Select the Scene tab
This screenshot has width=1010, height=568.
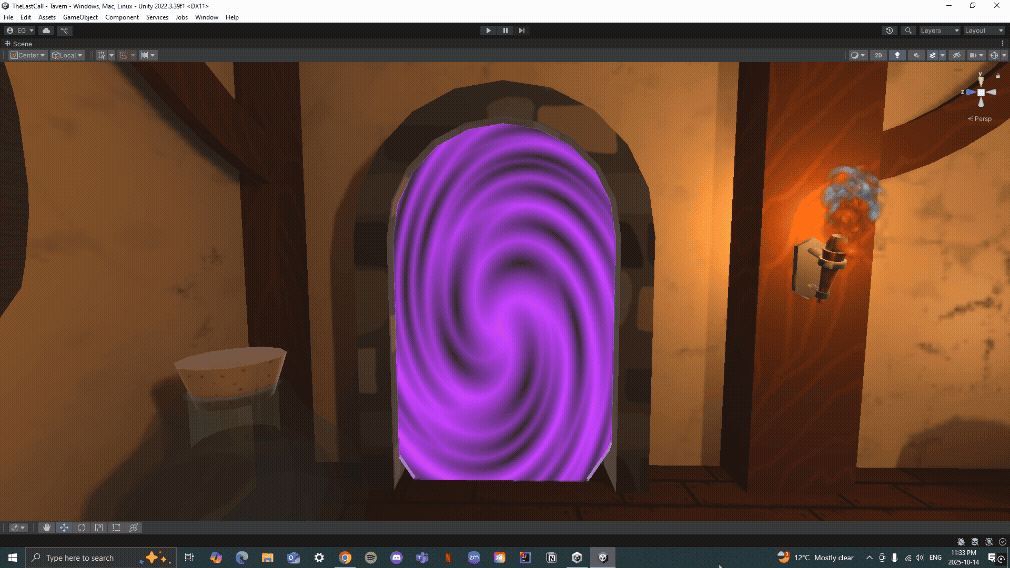[19, 44]
